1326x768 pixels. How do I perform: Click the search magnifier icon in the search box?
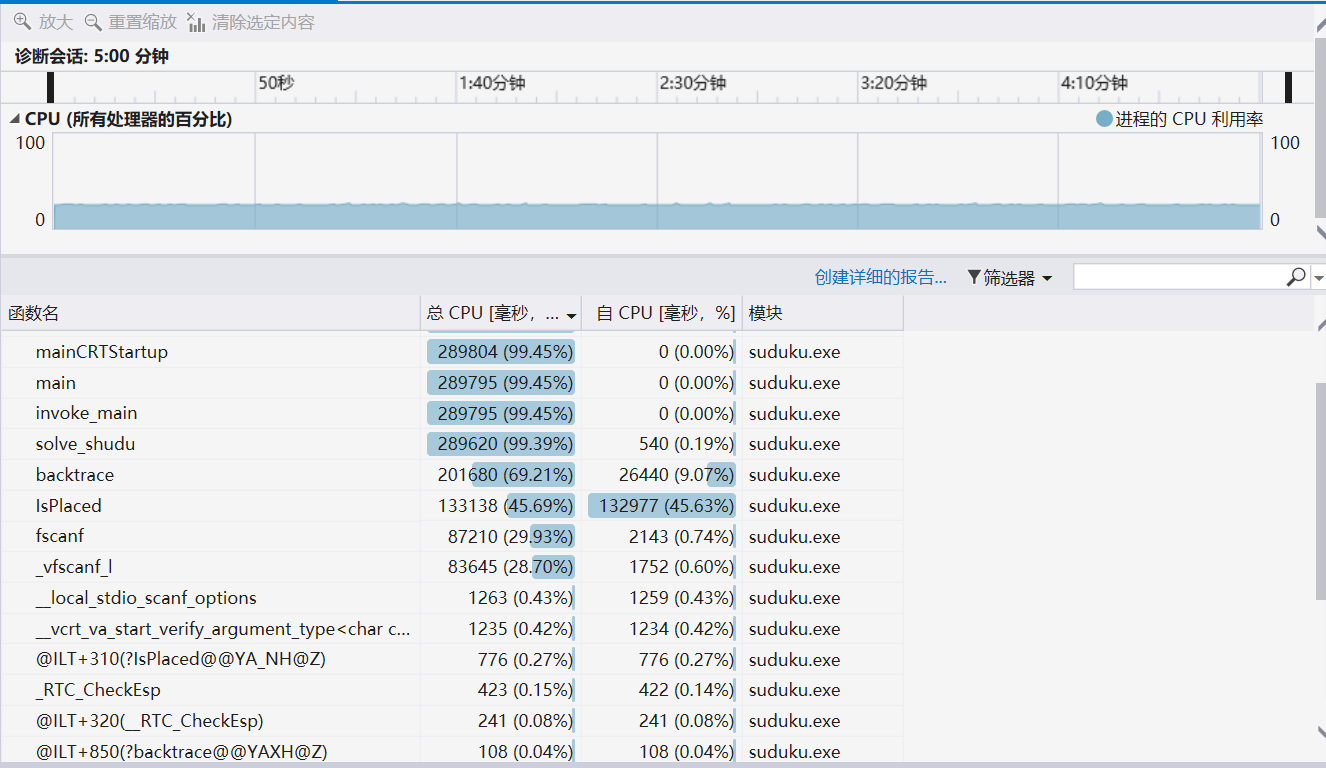(1295, 277)
